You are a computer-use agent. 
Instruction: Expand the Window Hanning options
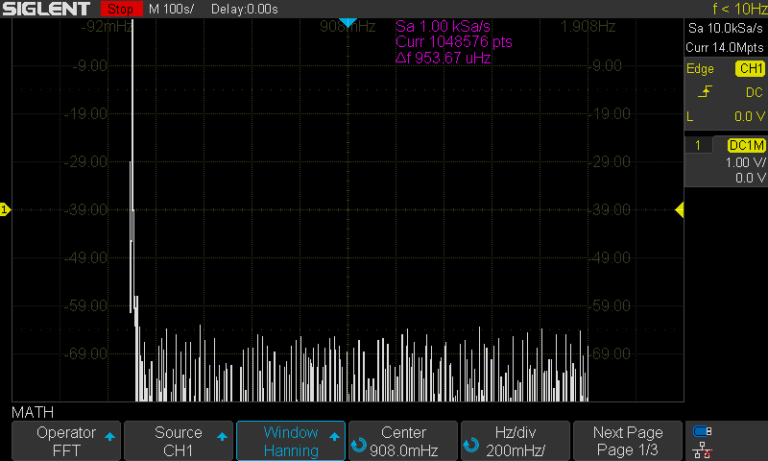290,441
